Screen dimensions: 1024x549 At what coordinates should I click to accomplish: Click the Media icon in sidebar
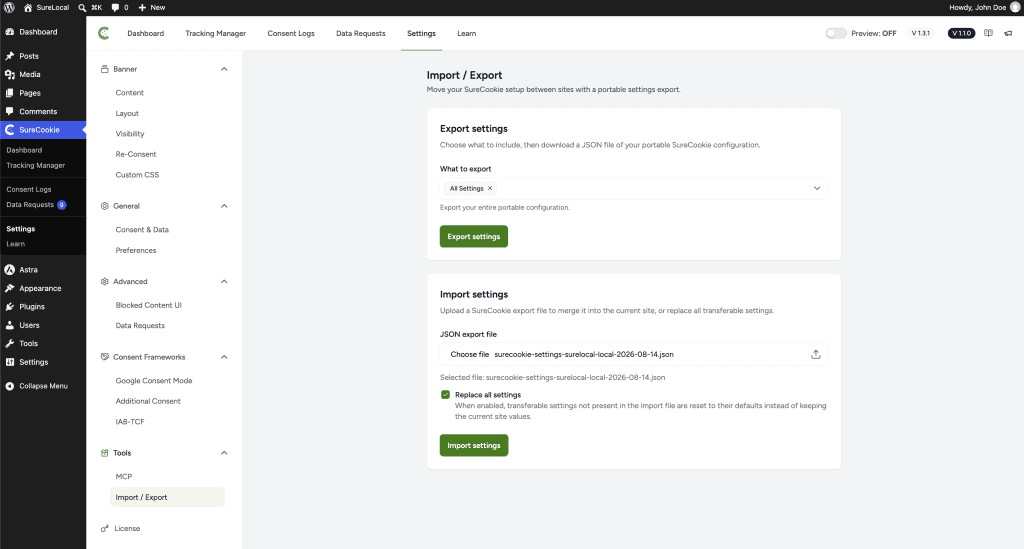click(x=10, y=74)
